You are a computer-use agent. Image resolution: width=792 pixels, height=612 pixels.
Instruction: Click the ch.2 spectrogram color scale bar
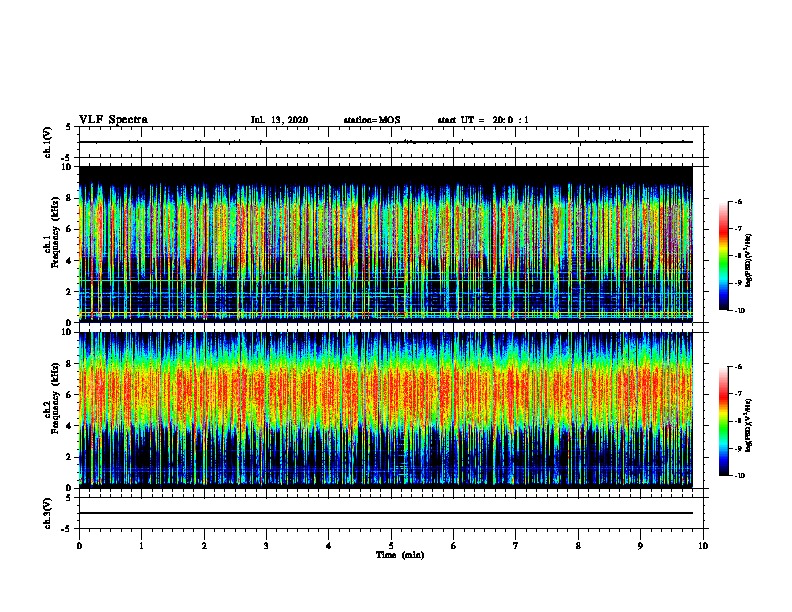point(723,421)
